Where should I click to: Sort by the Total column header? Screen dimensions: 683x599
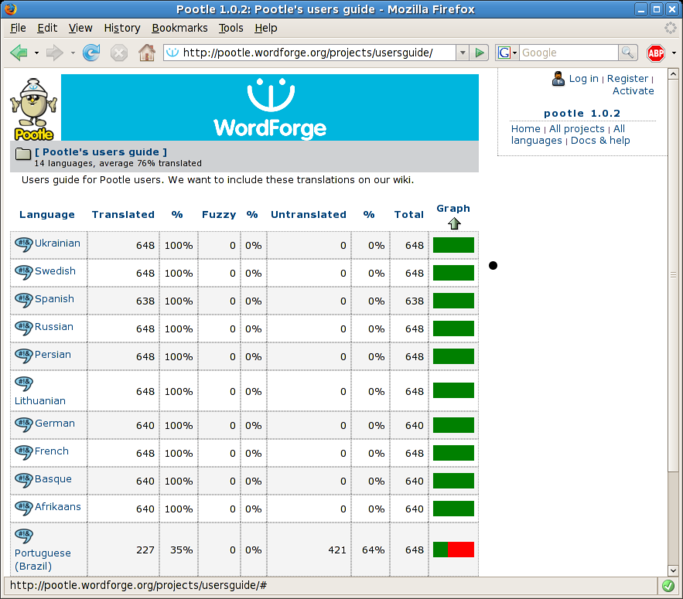pyautogui.click(x=409, y=214)
